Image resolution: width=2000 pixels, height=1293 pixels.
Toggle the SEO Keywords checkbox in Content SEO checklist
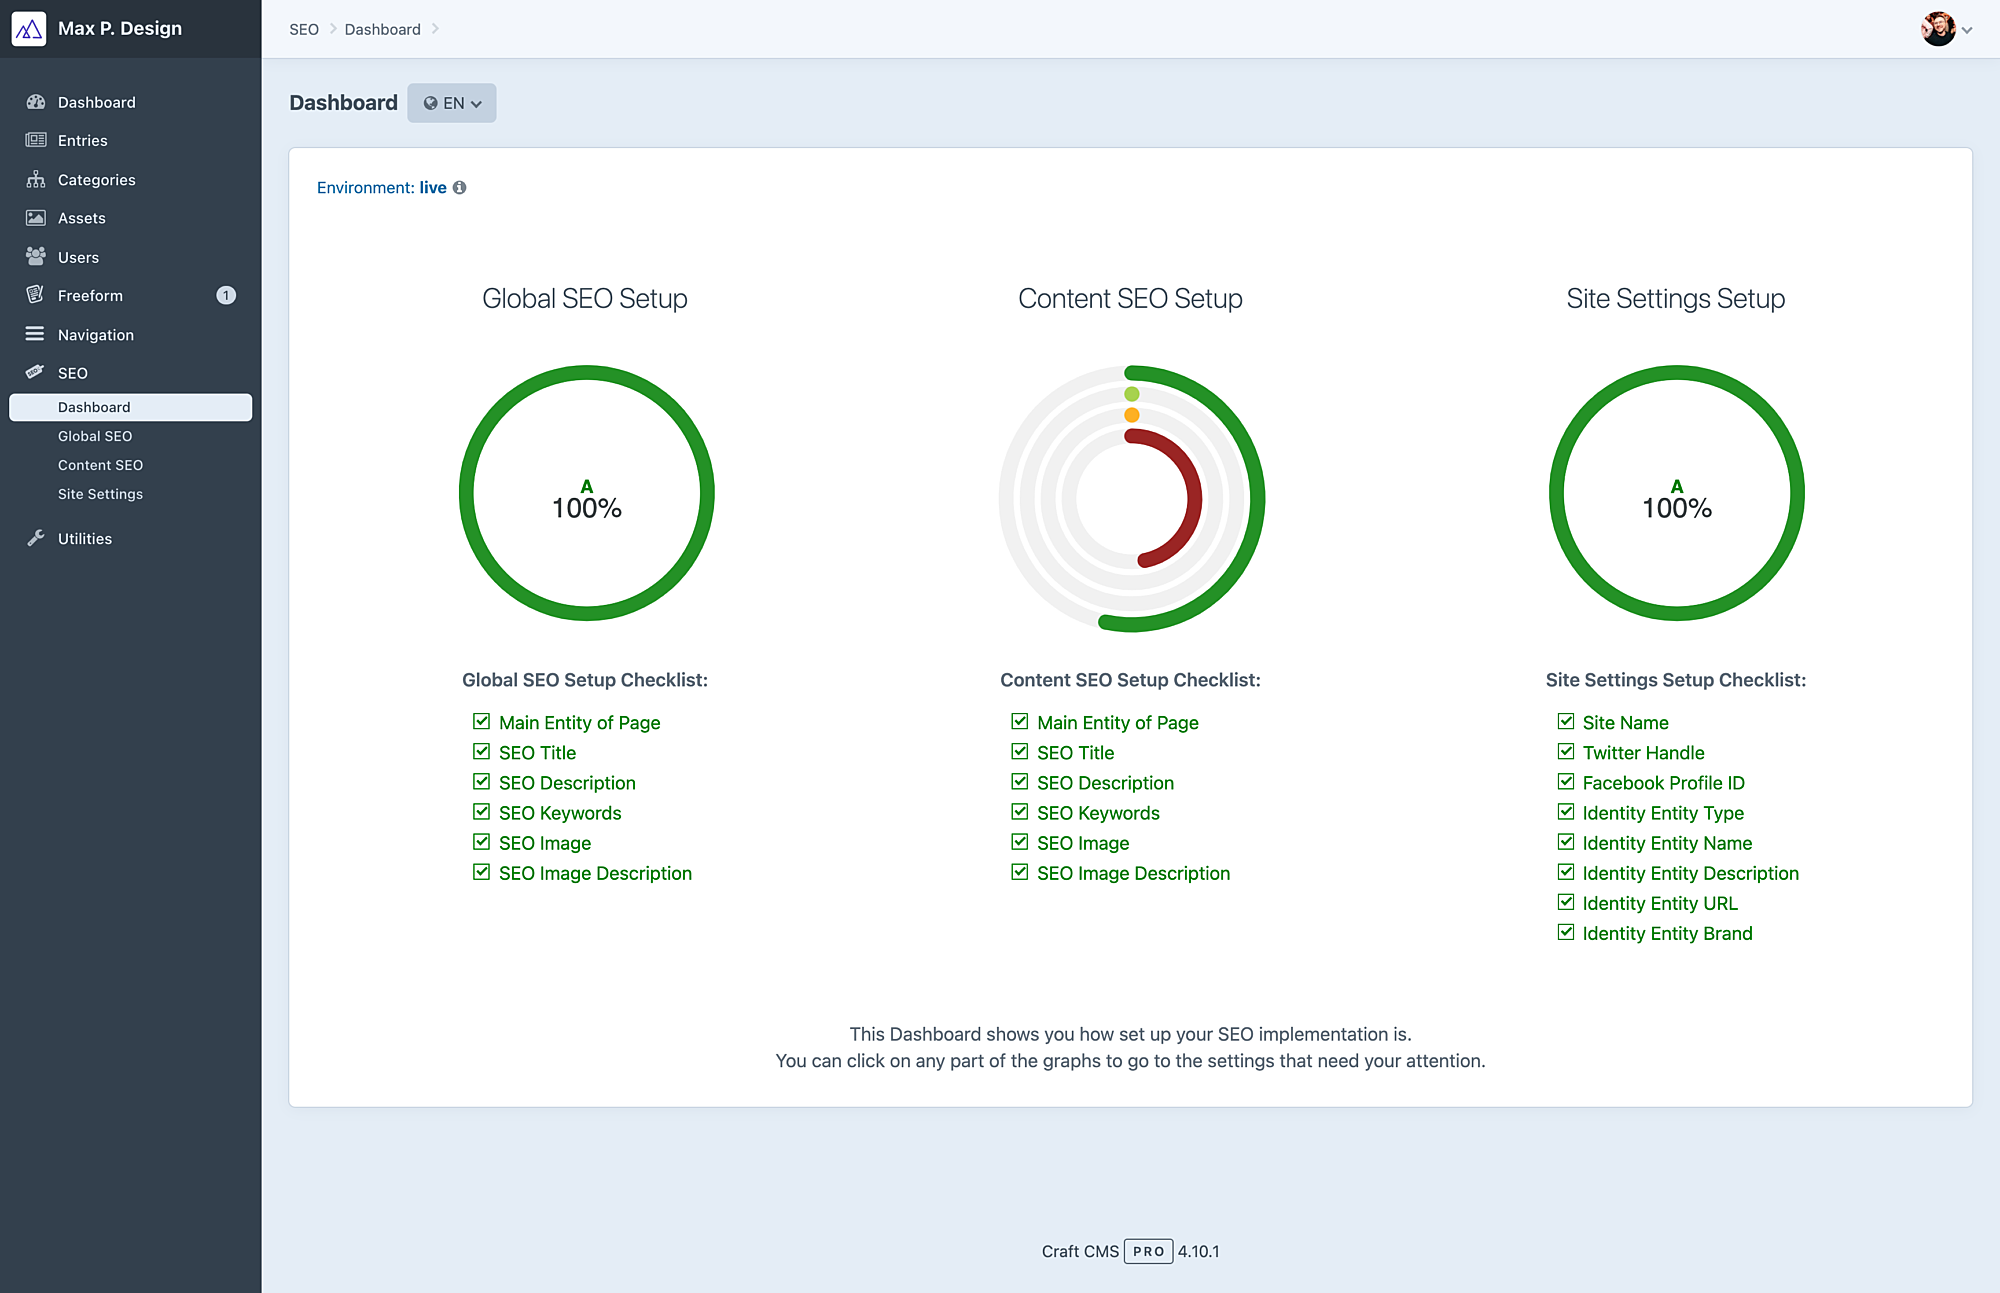point(1019,812)
